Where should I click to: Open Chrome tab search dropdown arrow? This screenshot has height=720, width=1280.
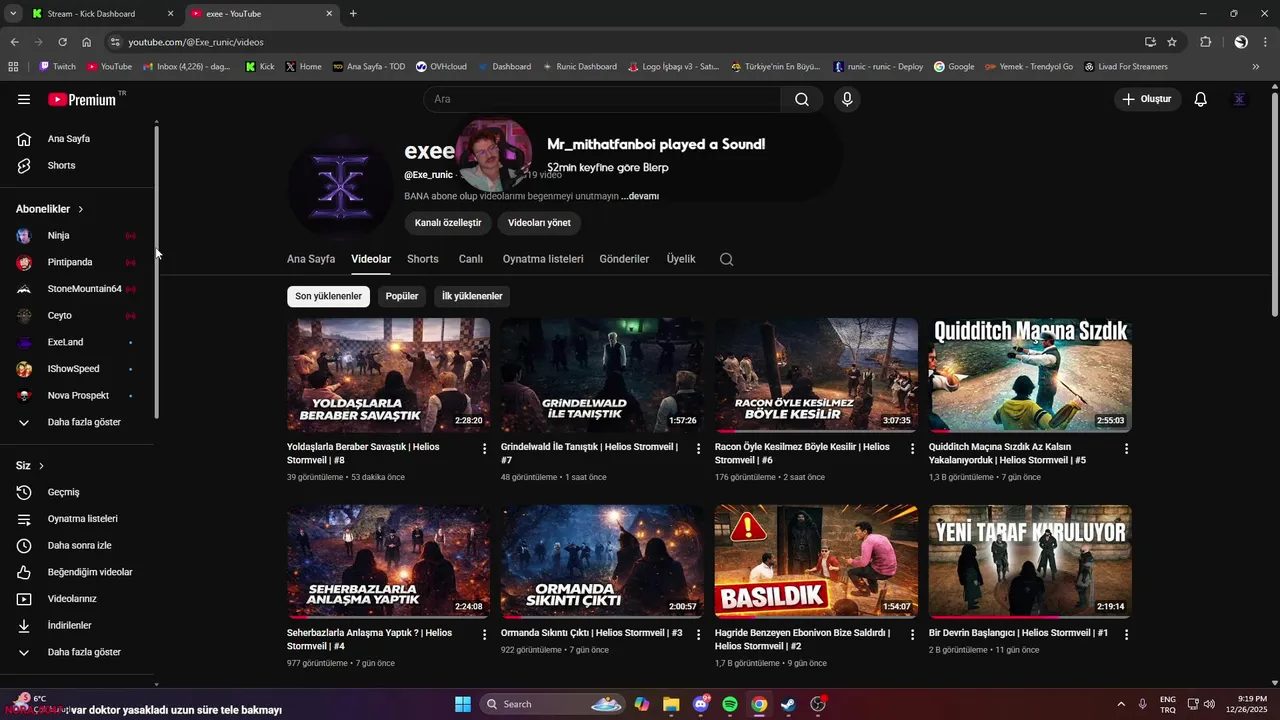pos(13,13)
